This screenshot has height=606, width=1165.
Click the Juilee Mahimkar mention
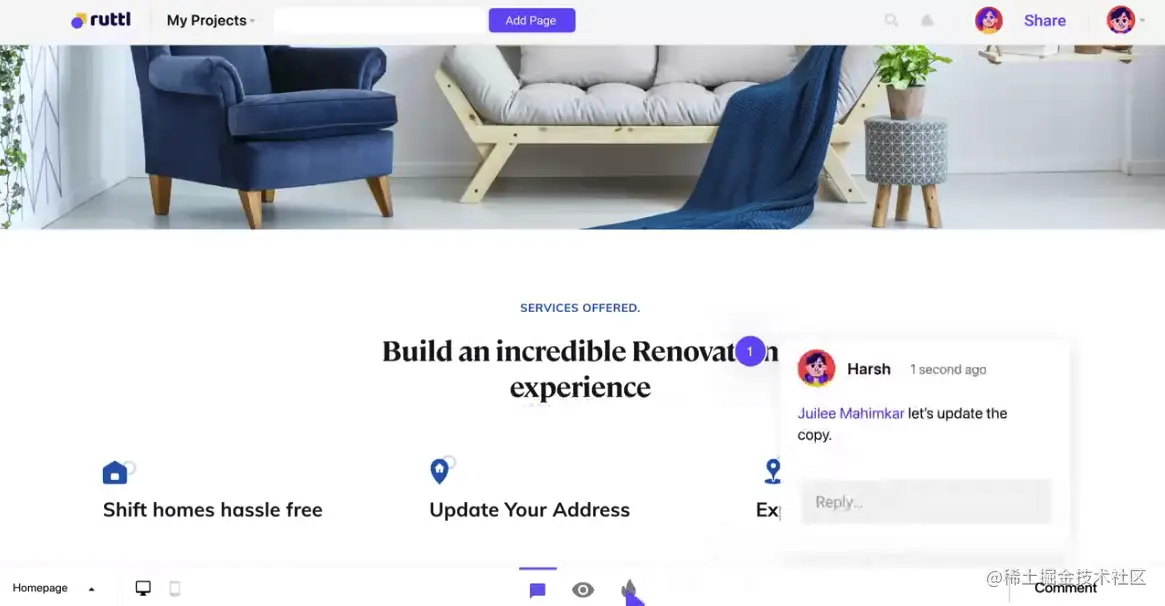851,414
